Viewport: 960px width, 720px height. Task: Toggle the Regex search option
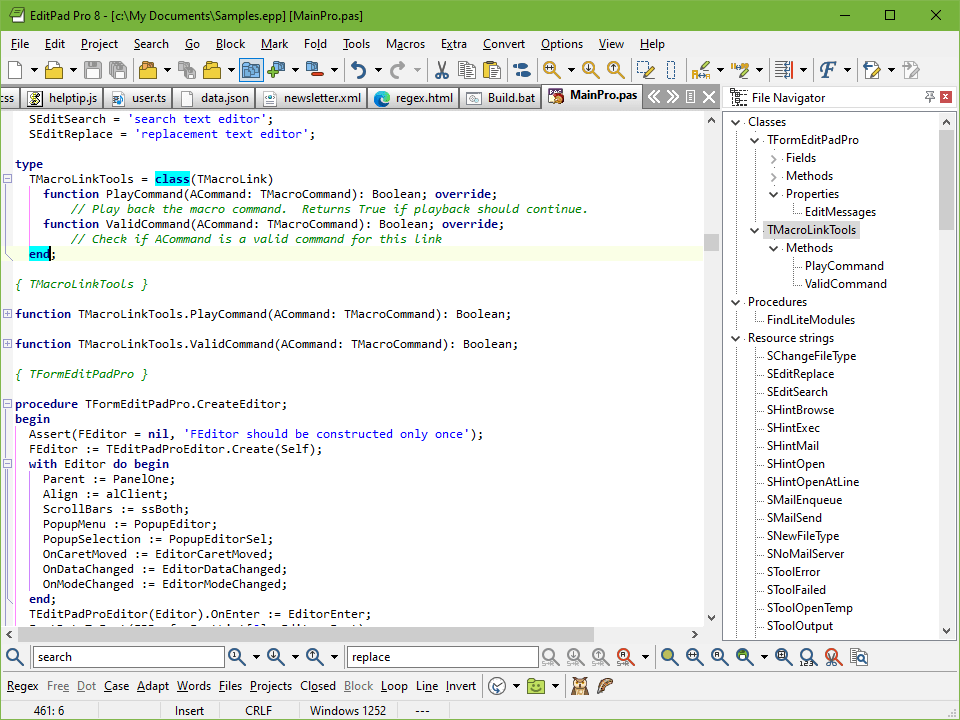[x=23, y=686]
